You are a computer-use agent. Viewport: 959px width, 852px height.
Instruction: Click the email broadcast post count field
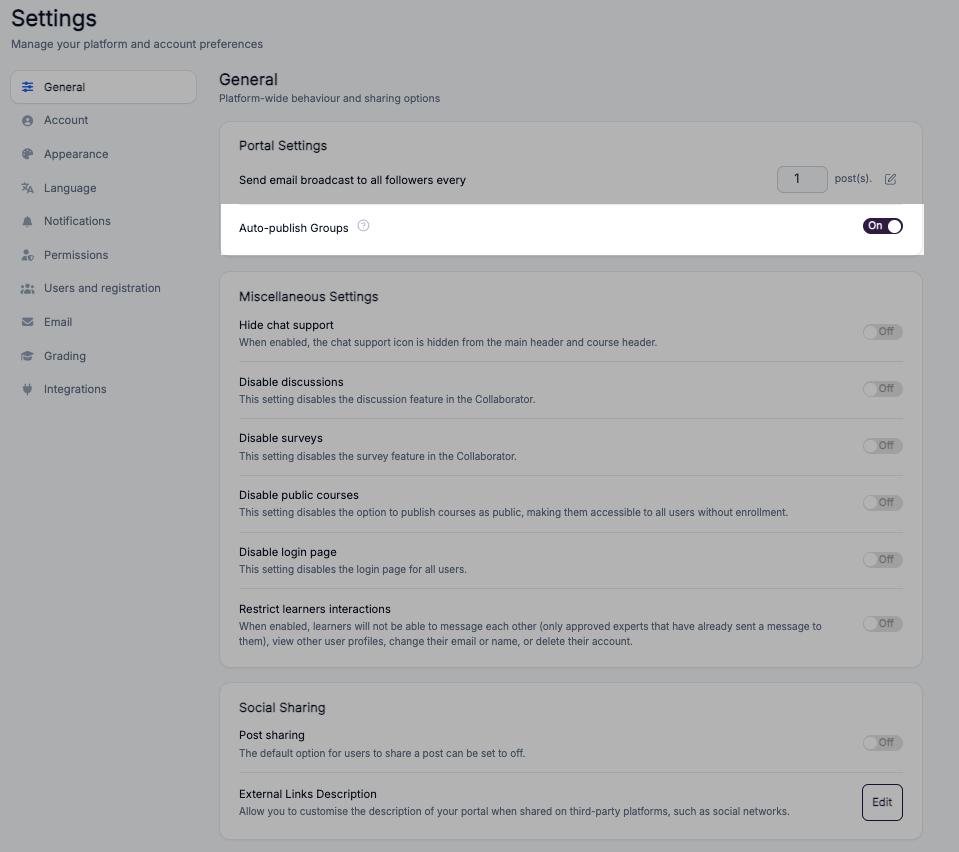pos(802,179)
